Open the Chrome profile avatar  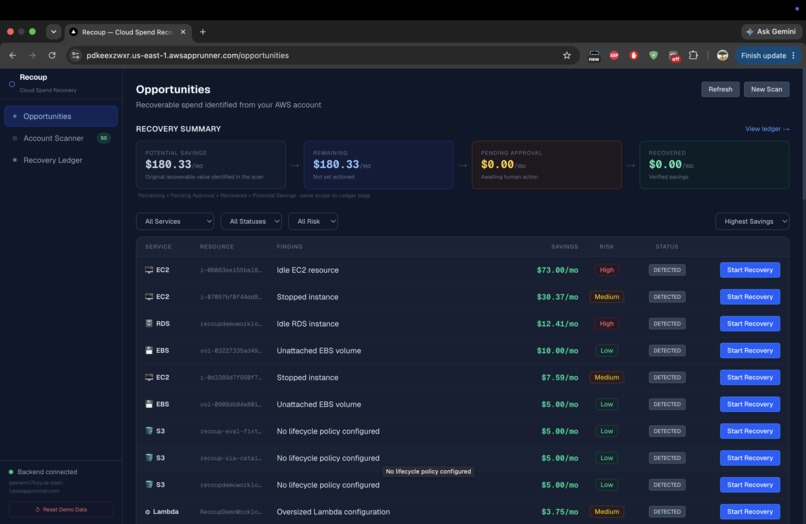tap(722, 56)
